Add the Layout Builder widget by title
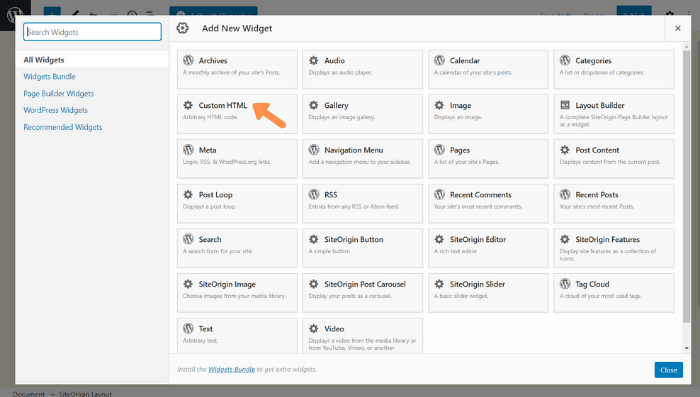Viewport: 700px width, 397px height. [600, 105]
